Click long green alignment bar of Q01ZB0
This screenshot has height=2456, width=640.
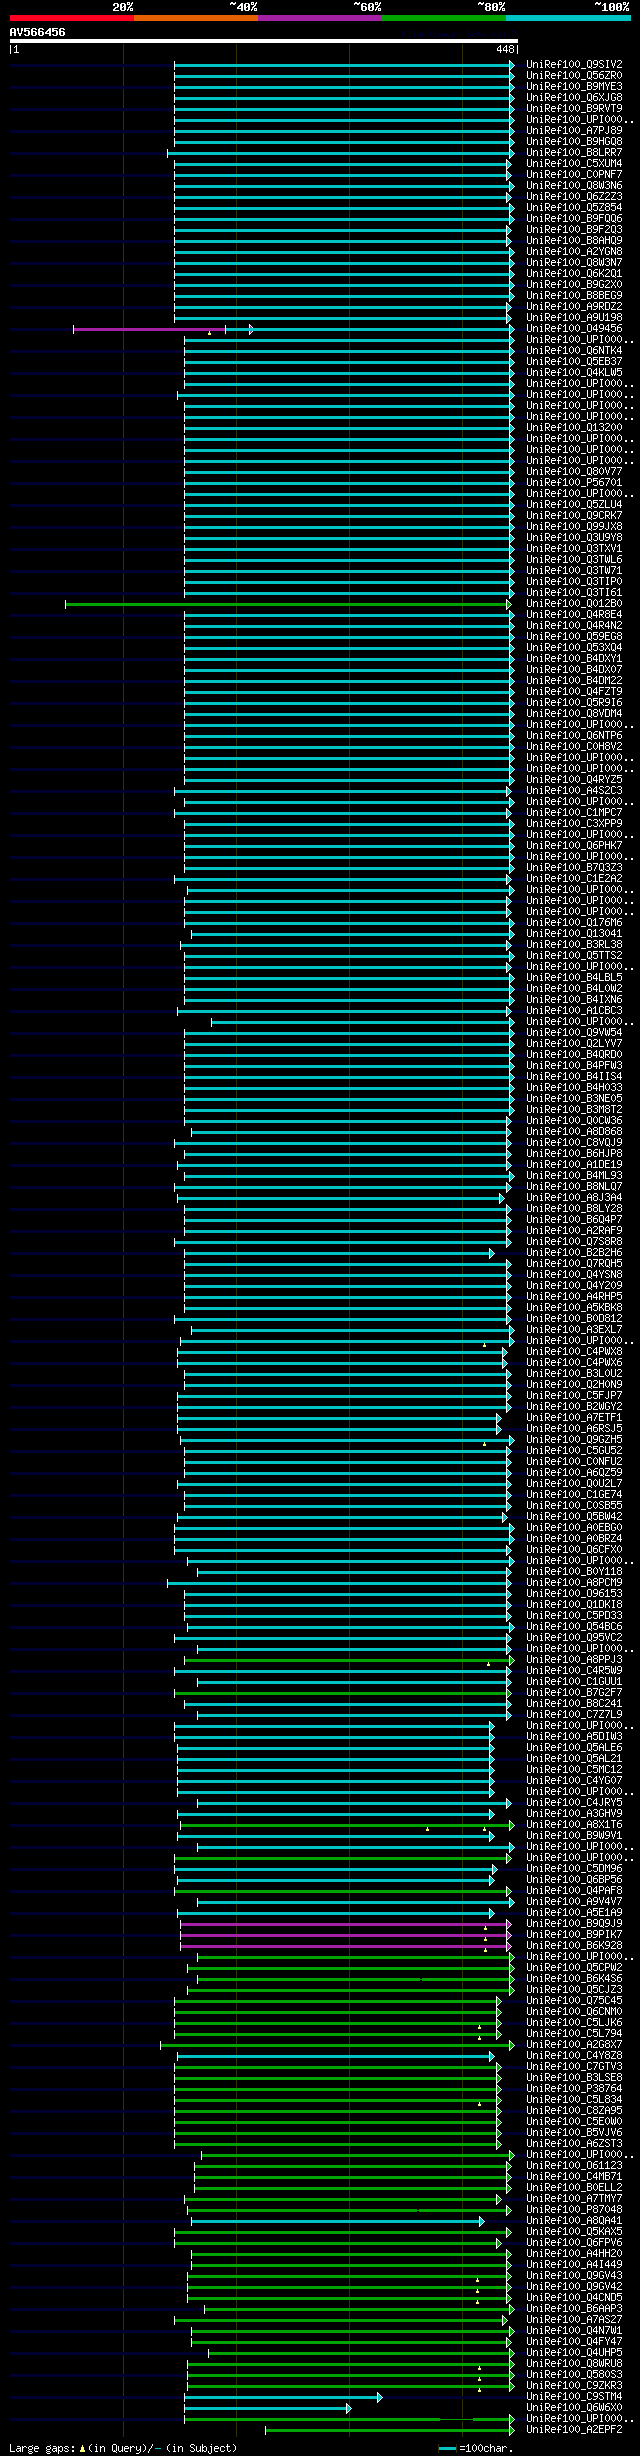[288, 604]
